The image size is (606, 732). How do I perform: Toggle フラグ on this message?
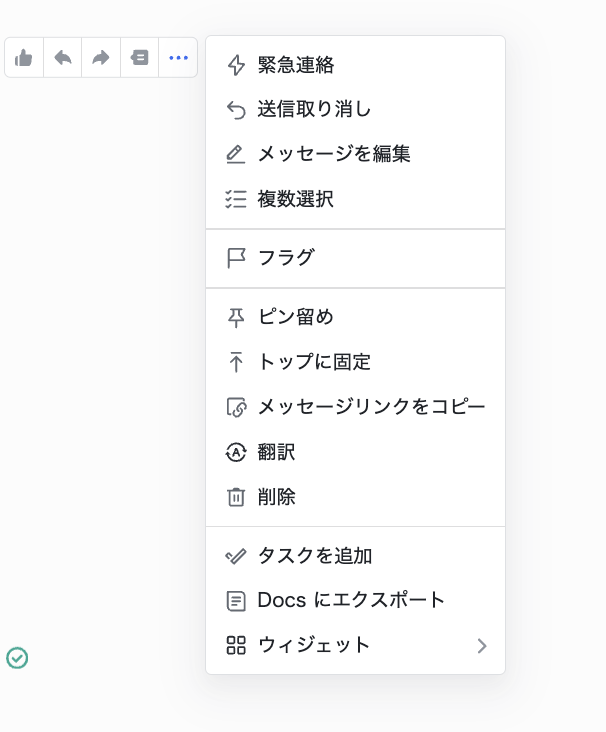pyautogui.click(x=355, y=258)
